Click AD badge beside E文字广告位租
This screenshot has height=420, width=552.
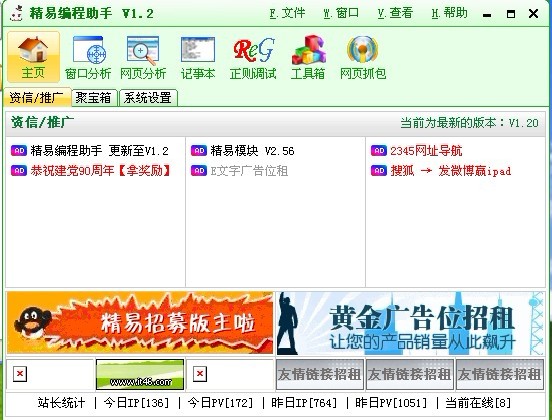click(x=199, y=171)
